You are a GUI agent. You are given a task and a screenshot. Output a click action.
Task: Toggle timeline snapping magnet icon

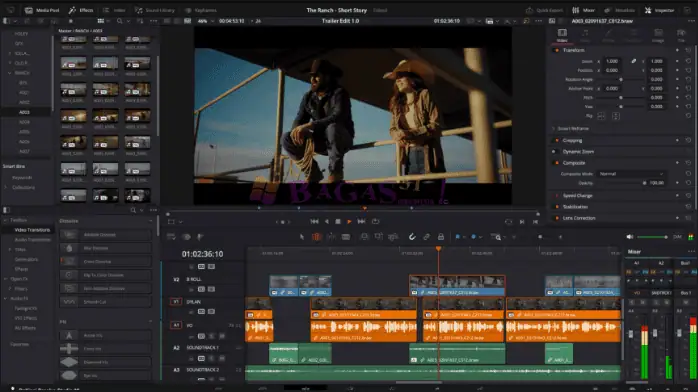(x=412, y=237)
